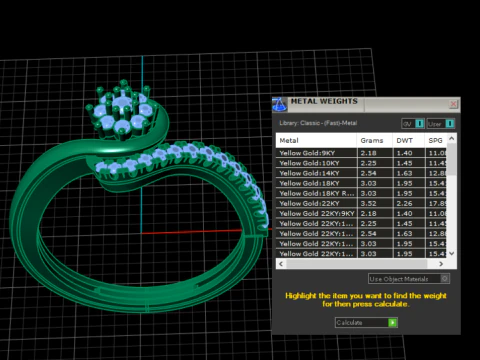This screenshot has width=480, height=360.
Task: Click the horizontal scroll-left arrow
Action: pyautogui.click(x=281, y=264)
